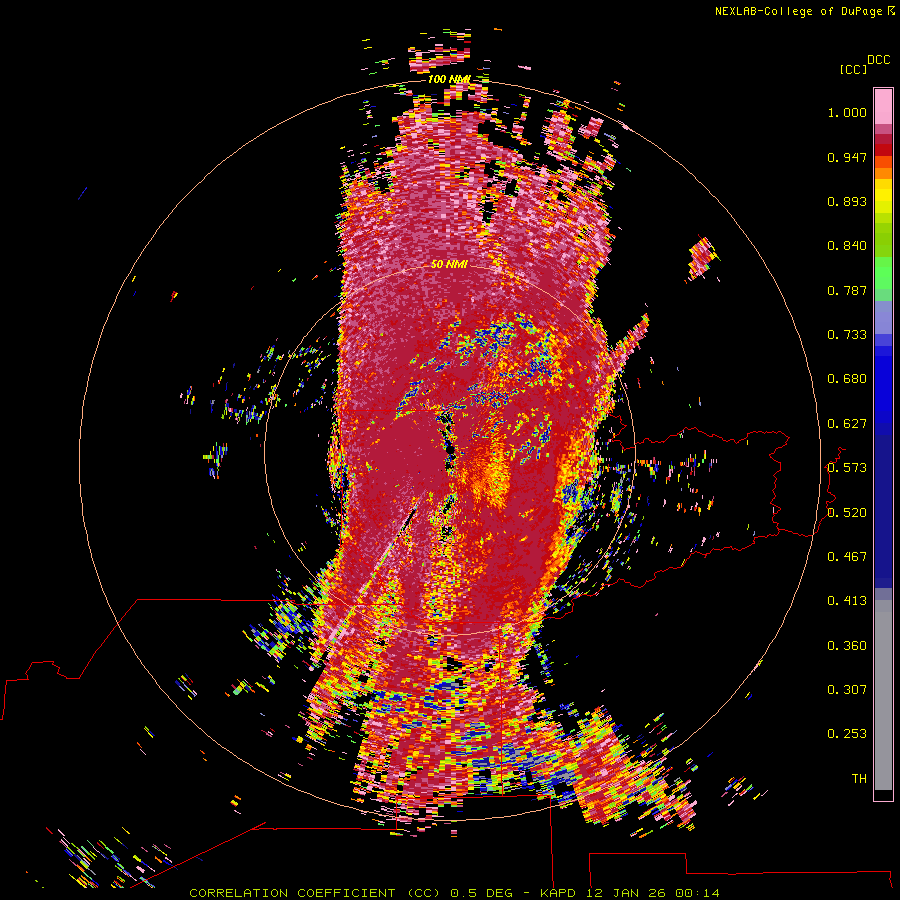Click the 0.840 scale value
This screenshot has height=900, width=900.
click(847, 246)
